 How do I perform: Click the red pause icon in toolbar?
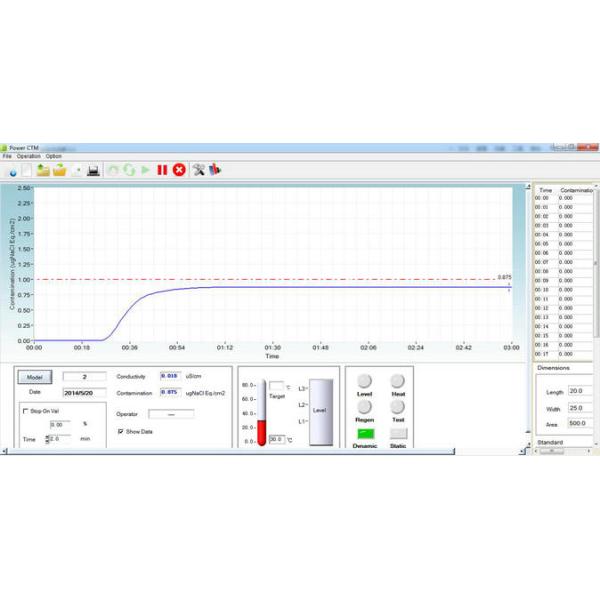pos(162,170)
